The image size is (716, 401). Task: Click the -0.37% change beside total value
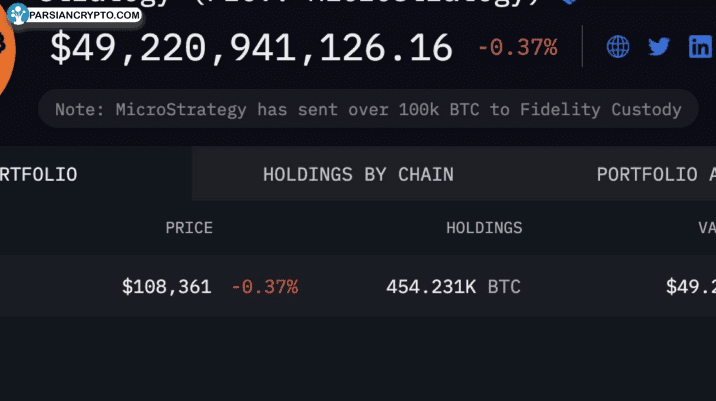click(x=518, y=47)
